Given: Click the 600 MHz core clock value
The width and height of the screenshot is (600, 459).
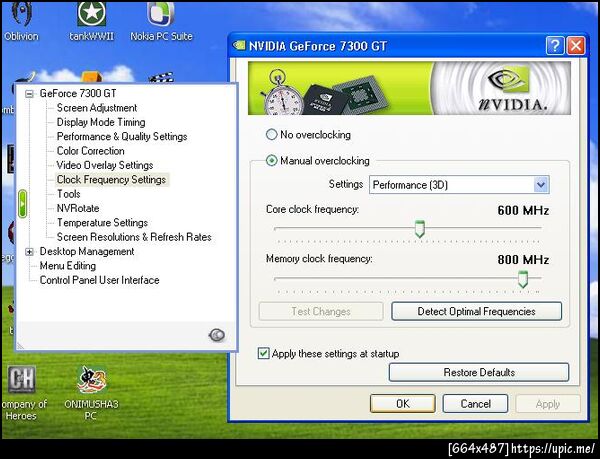Looking at the screenshot, I should (x=523, y=210).
